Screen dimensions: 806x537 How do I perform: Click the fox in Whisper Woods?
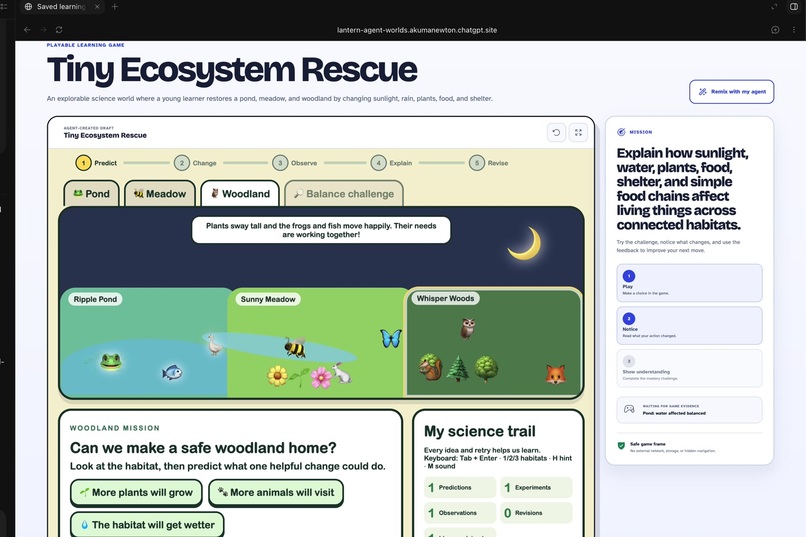(x=556, y=375)
